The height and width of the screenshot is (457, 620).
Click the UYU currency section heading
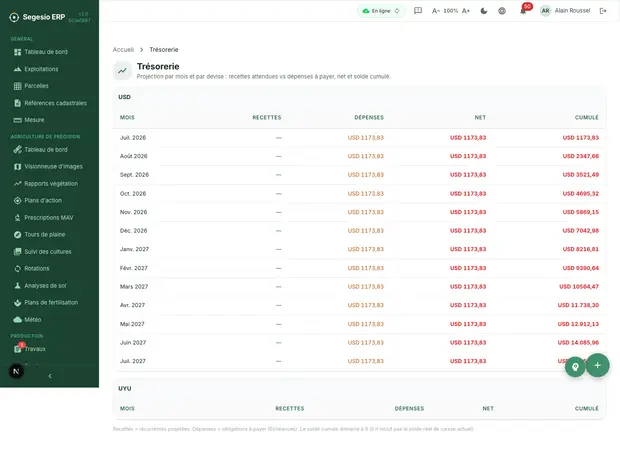pos(125,388)
